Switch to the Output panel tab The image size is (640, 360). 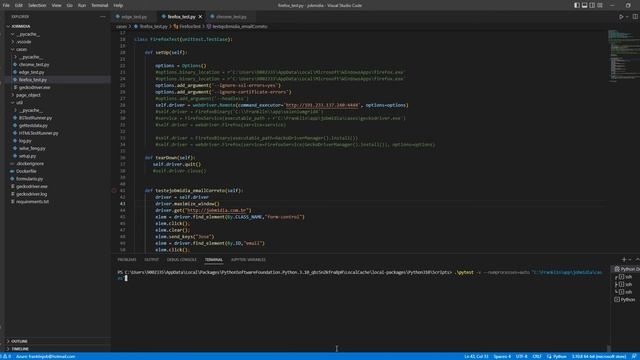(151, 260)
